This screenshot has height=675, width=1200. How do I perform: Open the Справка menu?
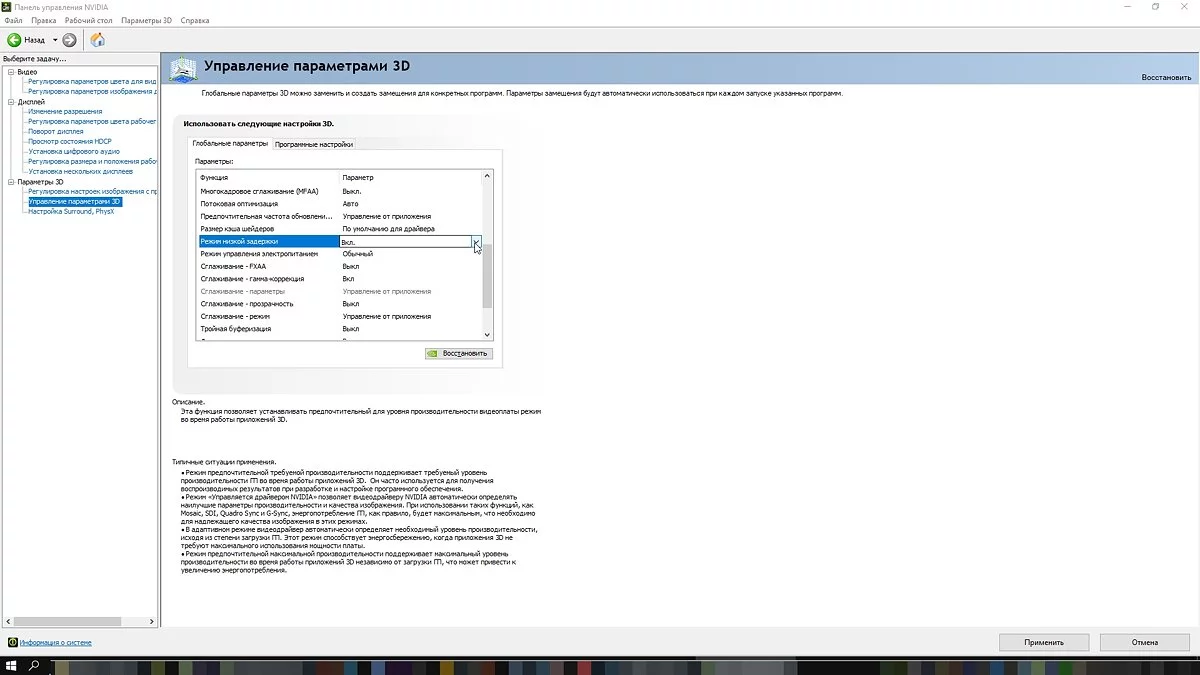click(195, 20)
